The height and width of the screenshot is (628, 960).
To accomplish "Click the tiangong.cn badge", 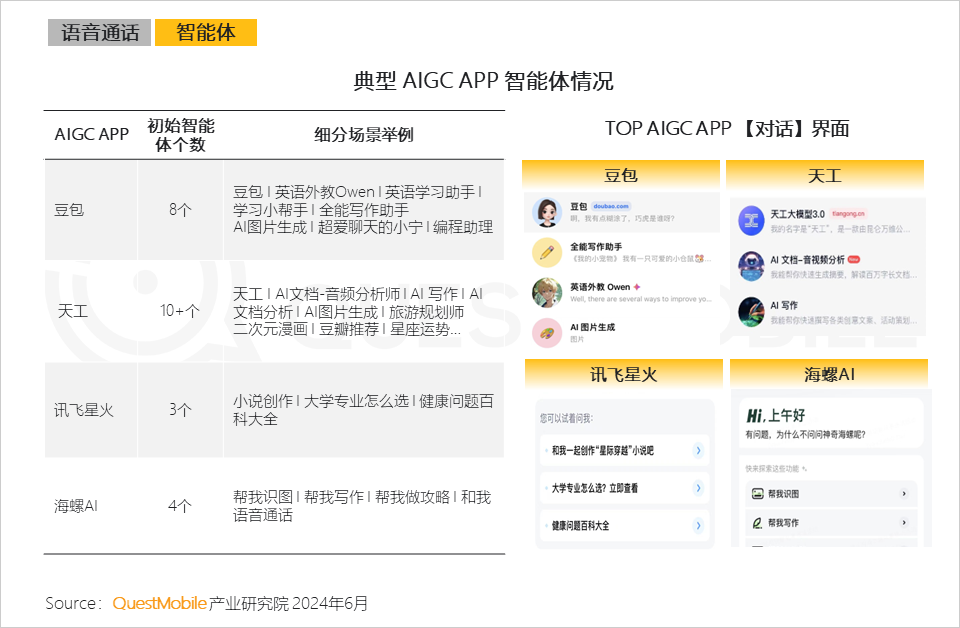I will click(849, 214).
